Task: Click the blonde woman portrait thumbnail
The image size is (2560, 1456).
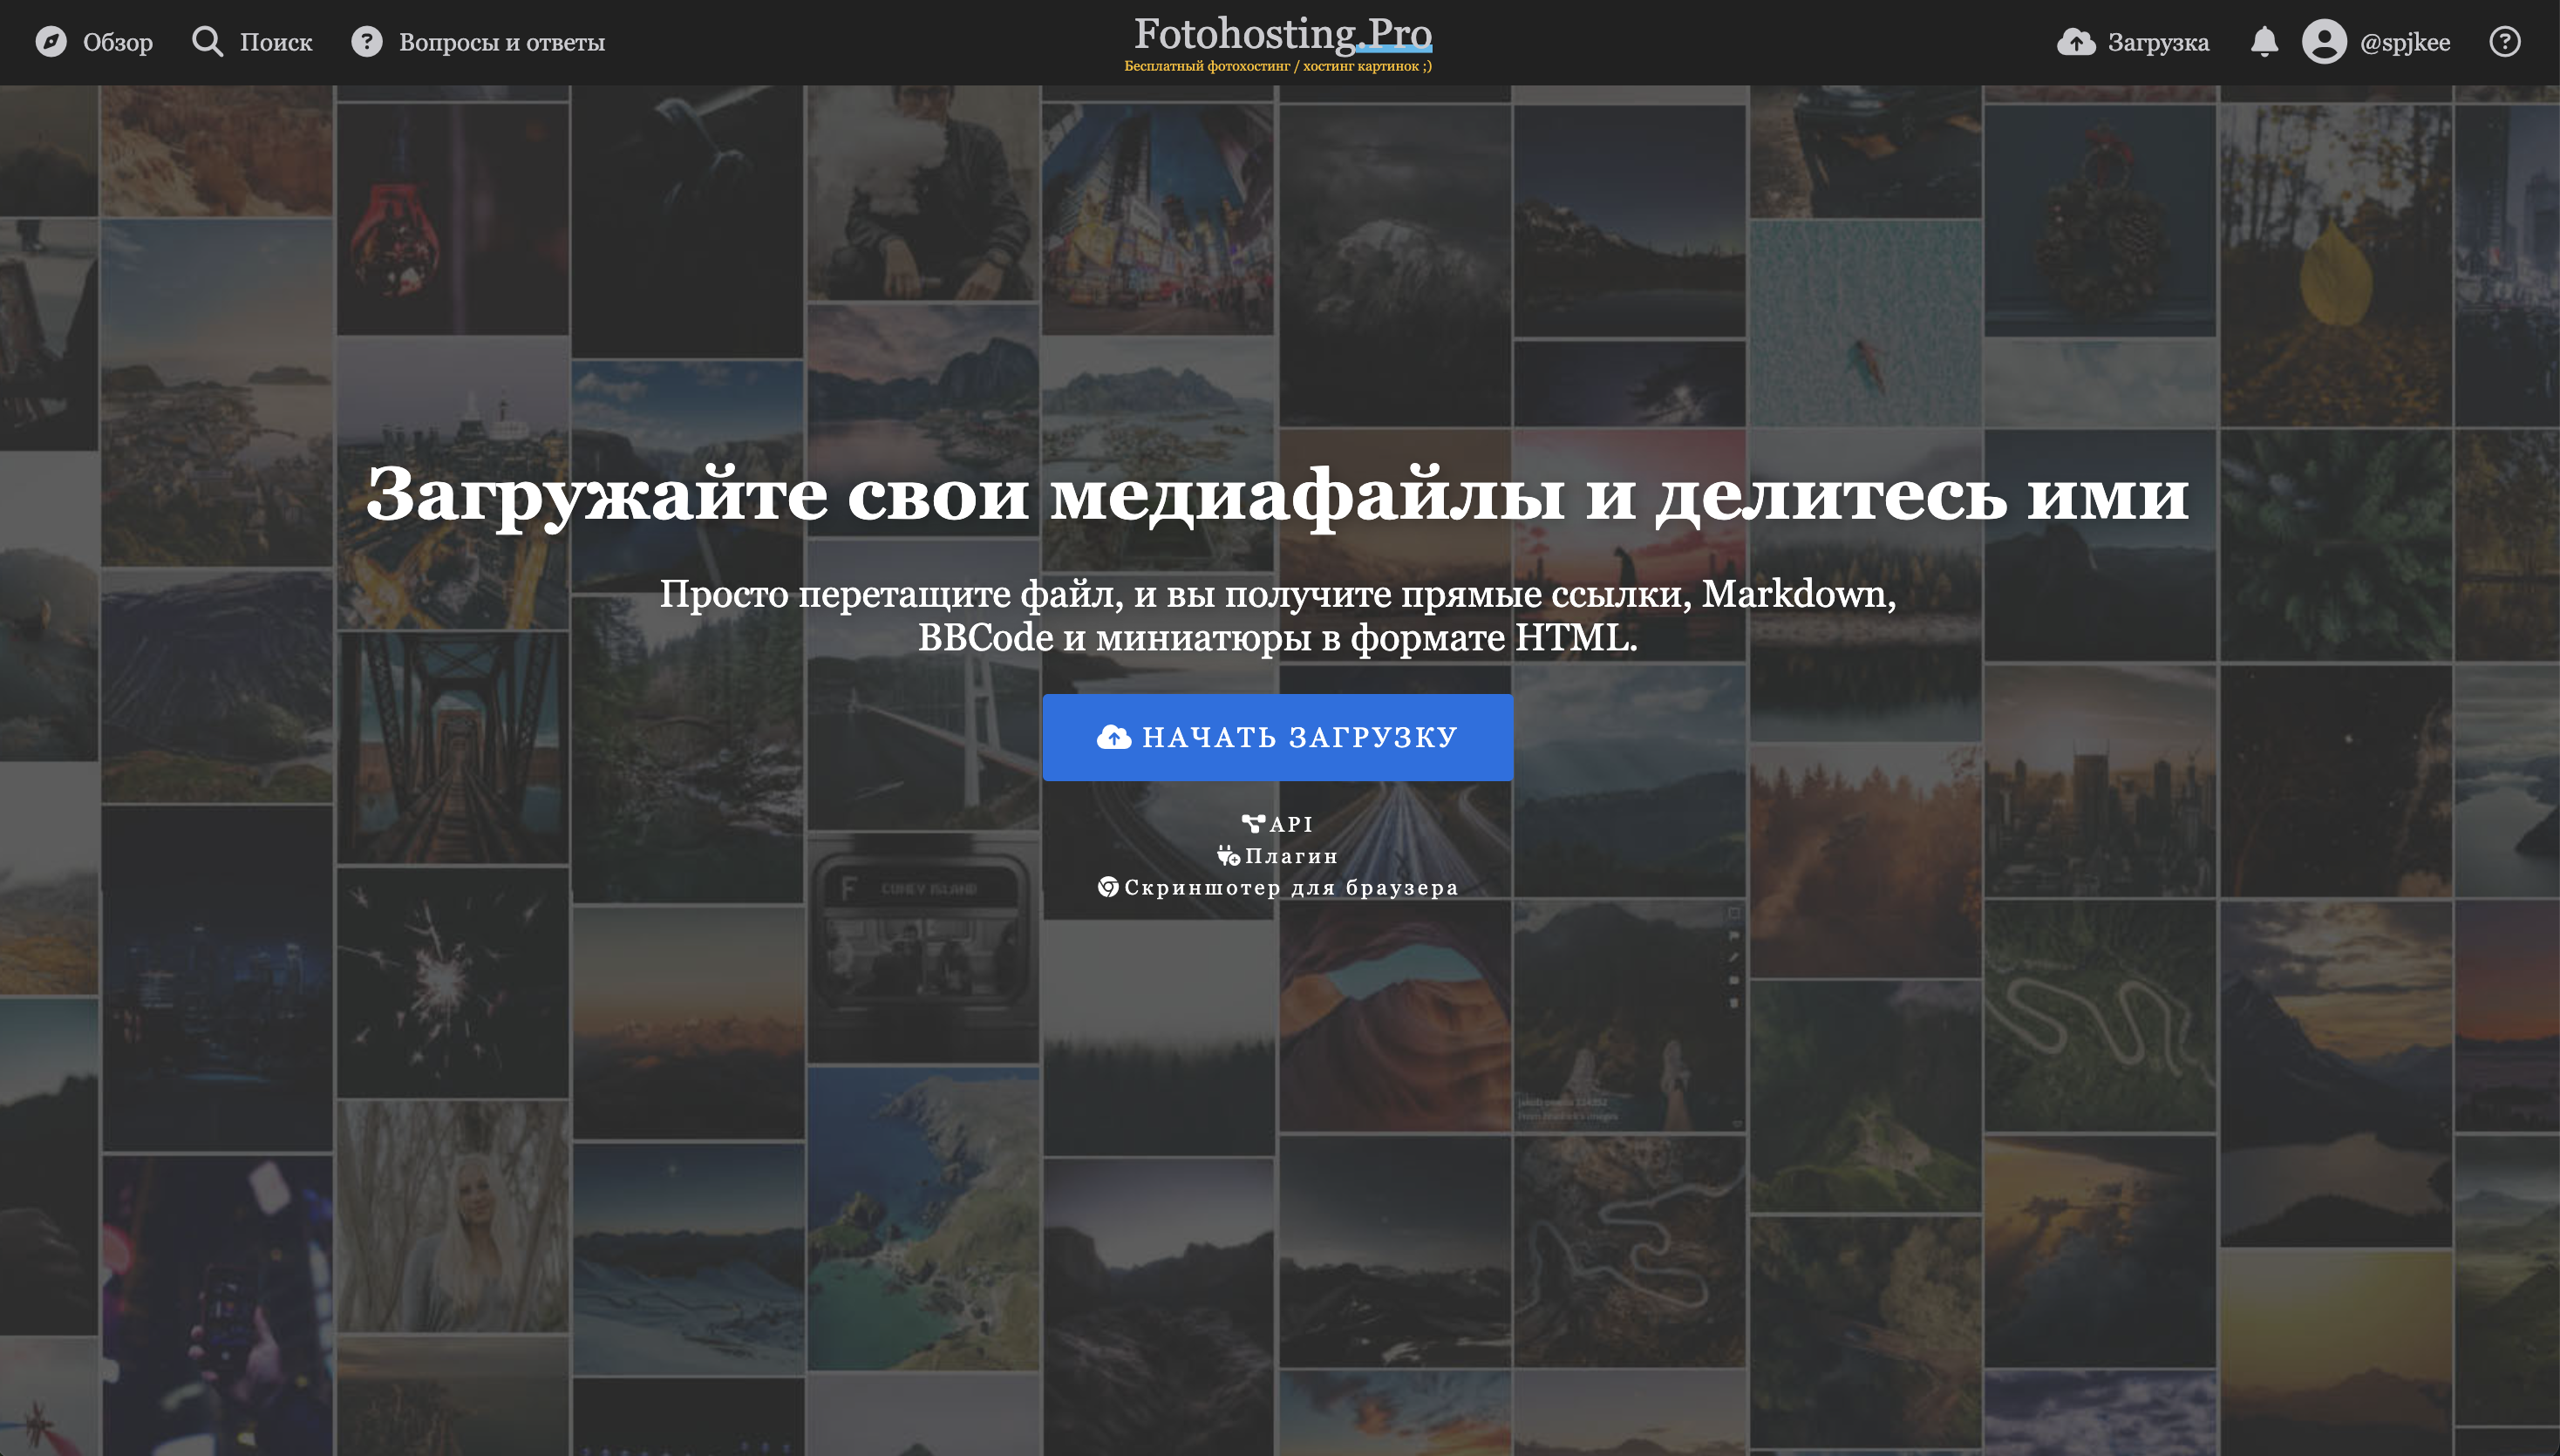Action: [x=453, y=1216]
